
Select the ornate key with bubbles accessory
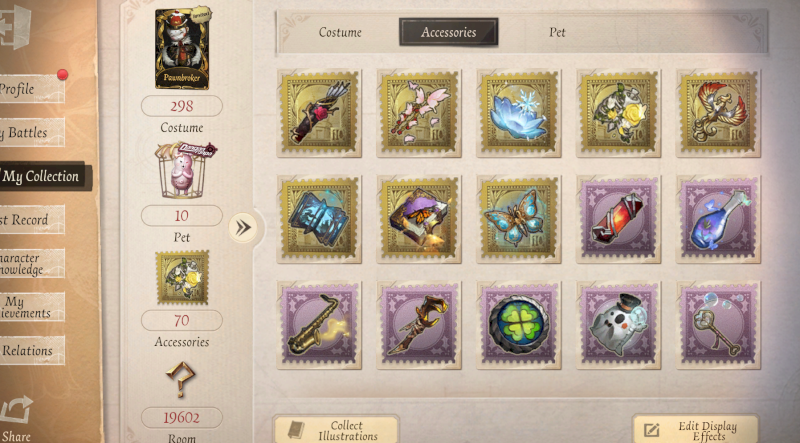tap(718, 325)
